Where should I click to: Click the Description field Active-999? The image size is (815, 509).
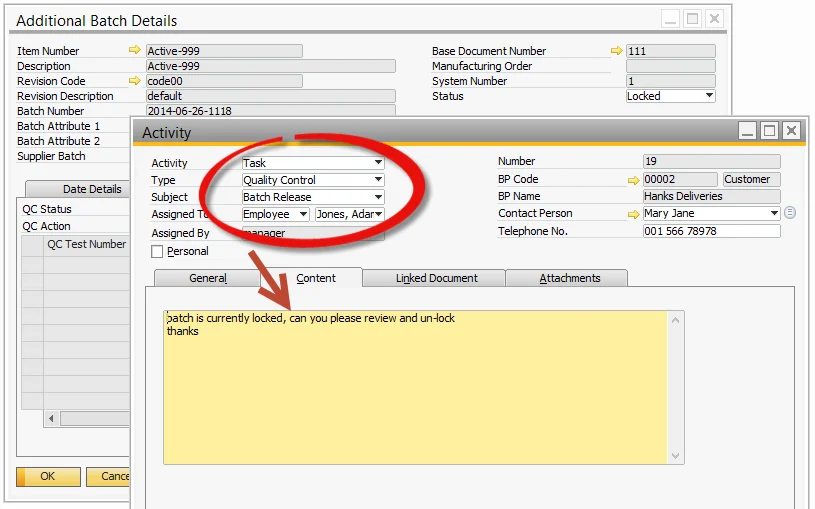click(271, 66)
